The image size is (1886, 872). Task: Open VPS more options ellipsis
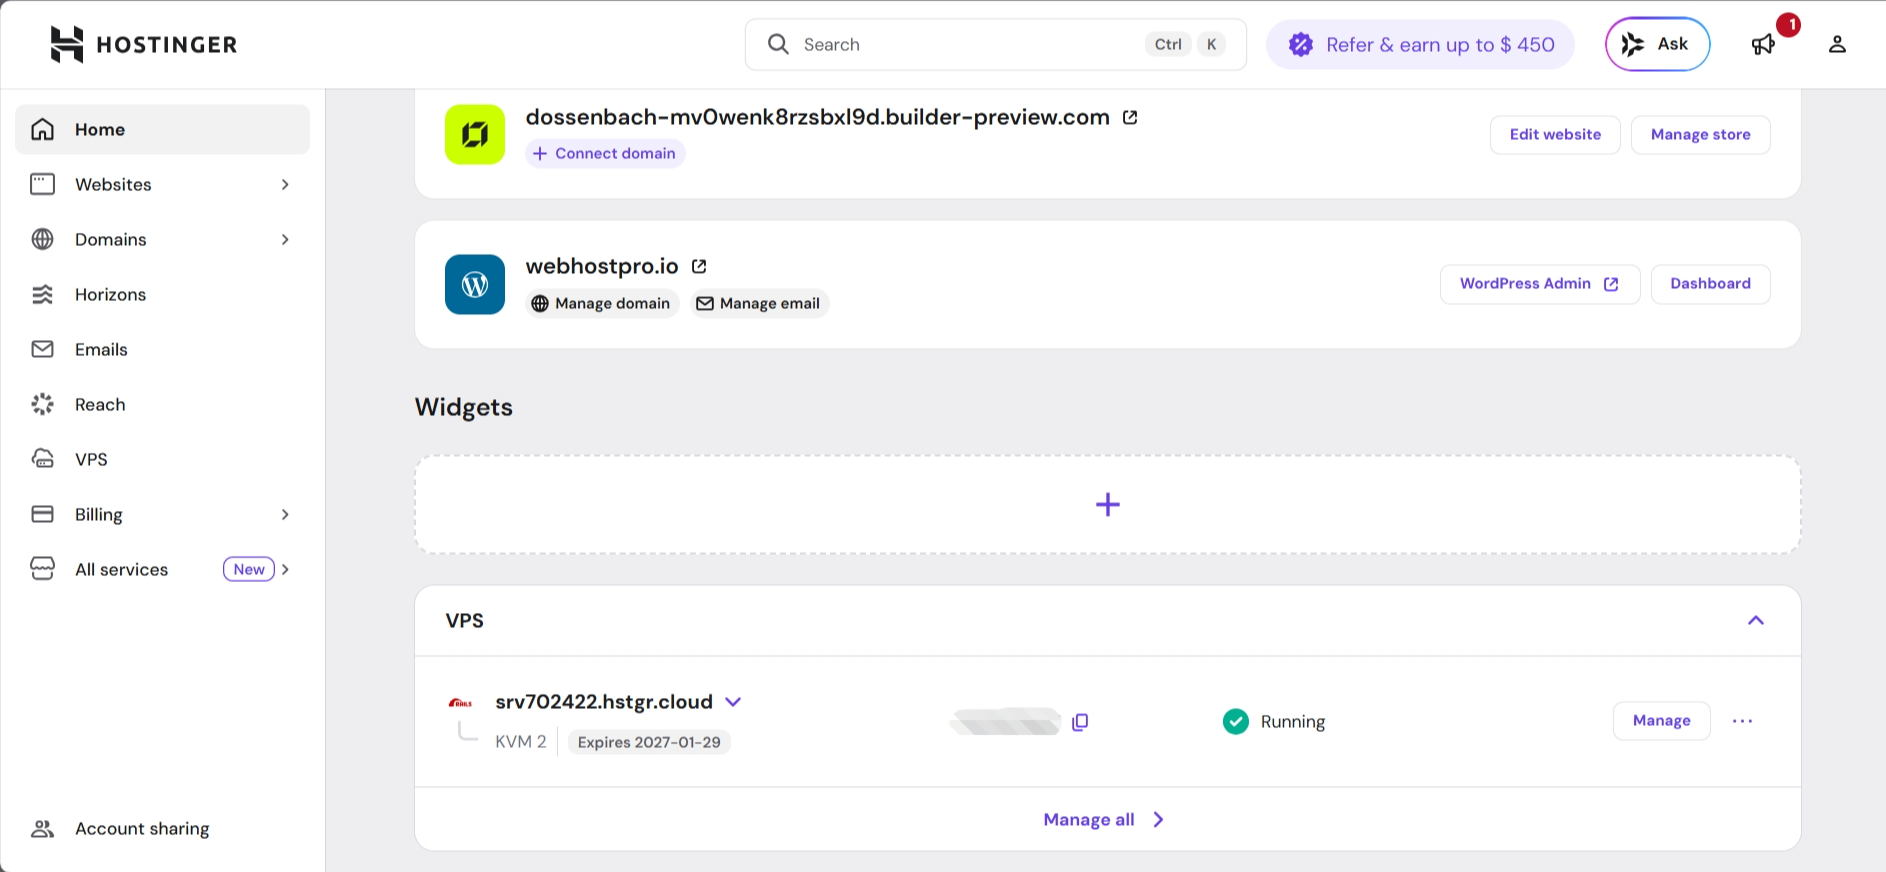[x=1743, y=721]
